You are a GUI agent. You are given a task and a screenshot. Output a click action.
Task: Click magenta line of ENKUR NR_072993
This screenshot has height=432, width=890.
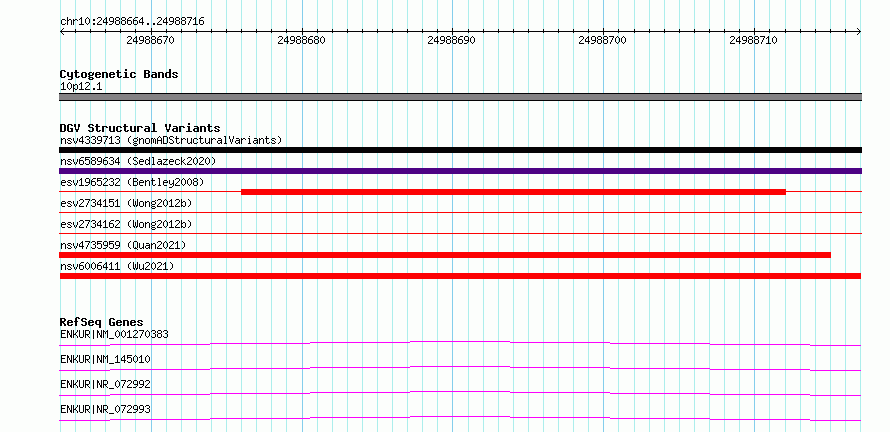click(x=460, y=418)
